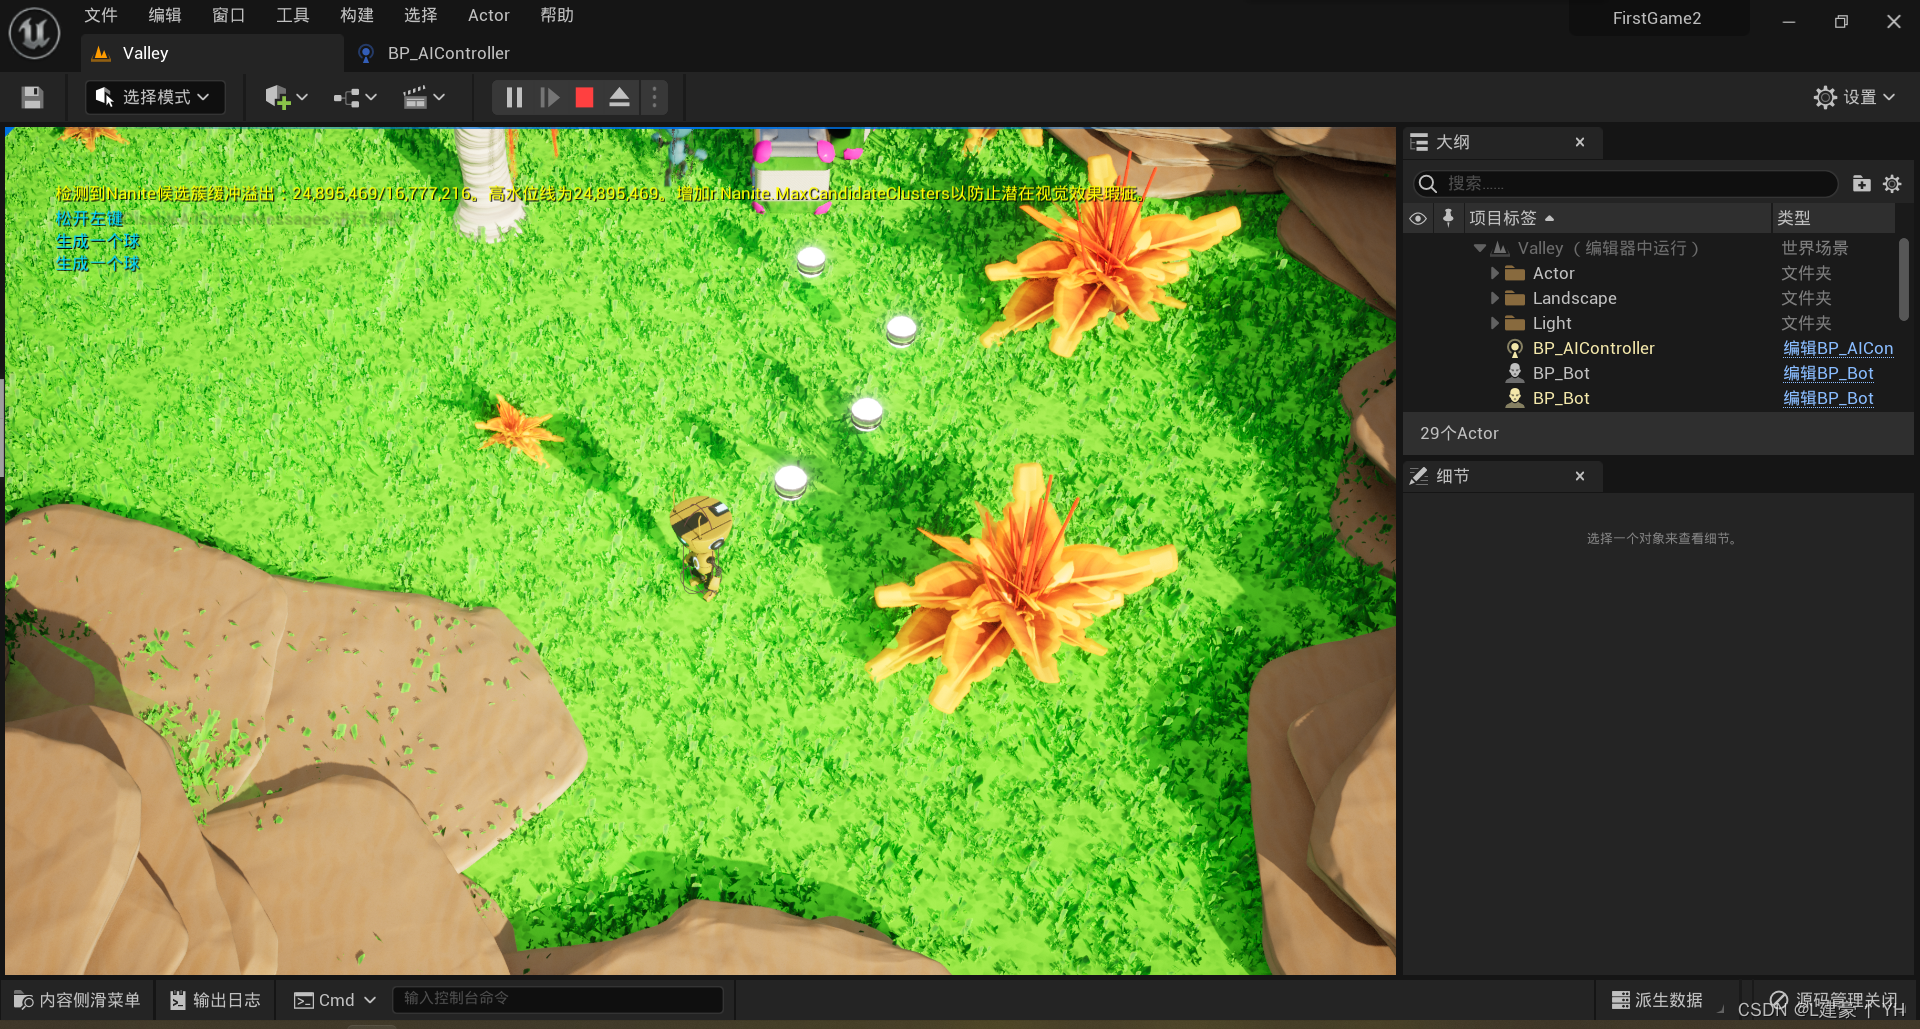Open outliner settings gear
This screenshot has width=1920, height=1029.
point(1892,184)
